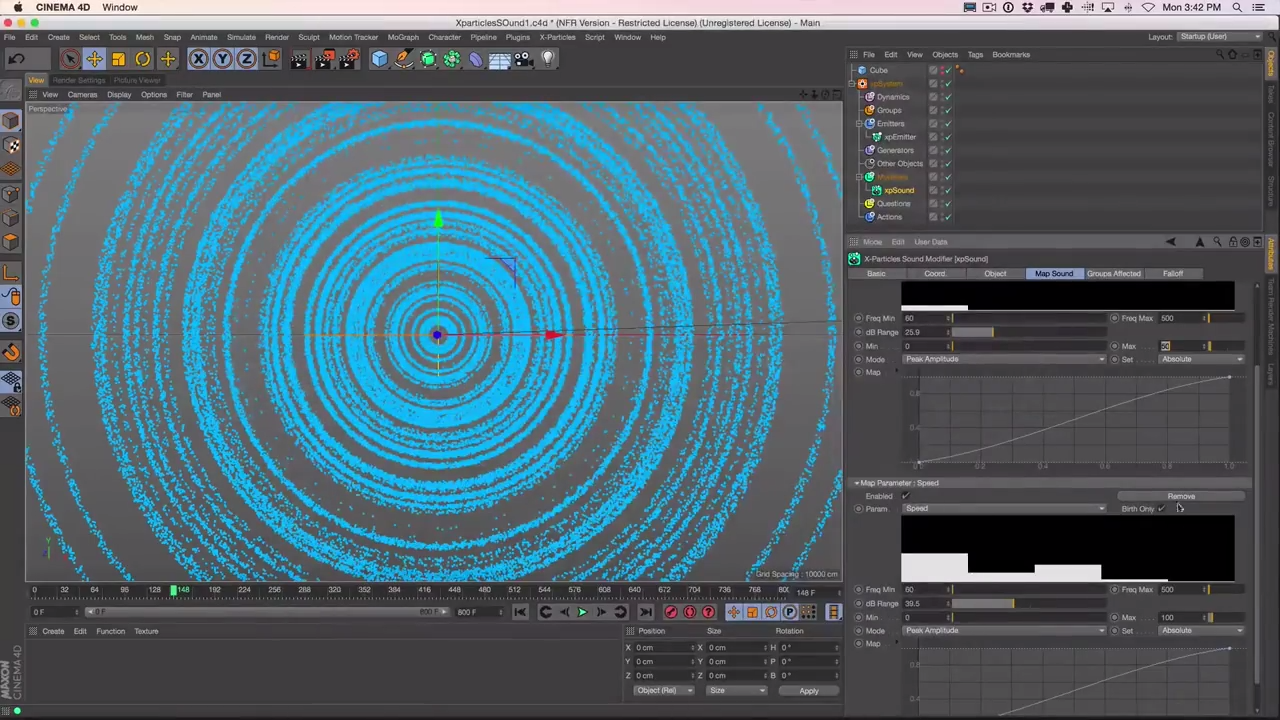Collapse the Modifiers tree node
Viewport: 1280px width, 720px height.
tap(859, 177)
